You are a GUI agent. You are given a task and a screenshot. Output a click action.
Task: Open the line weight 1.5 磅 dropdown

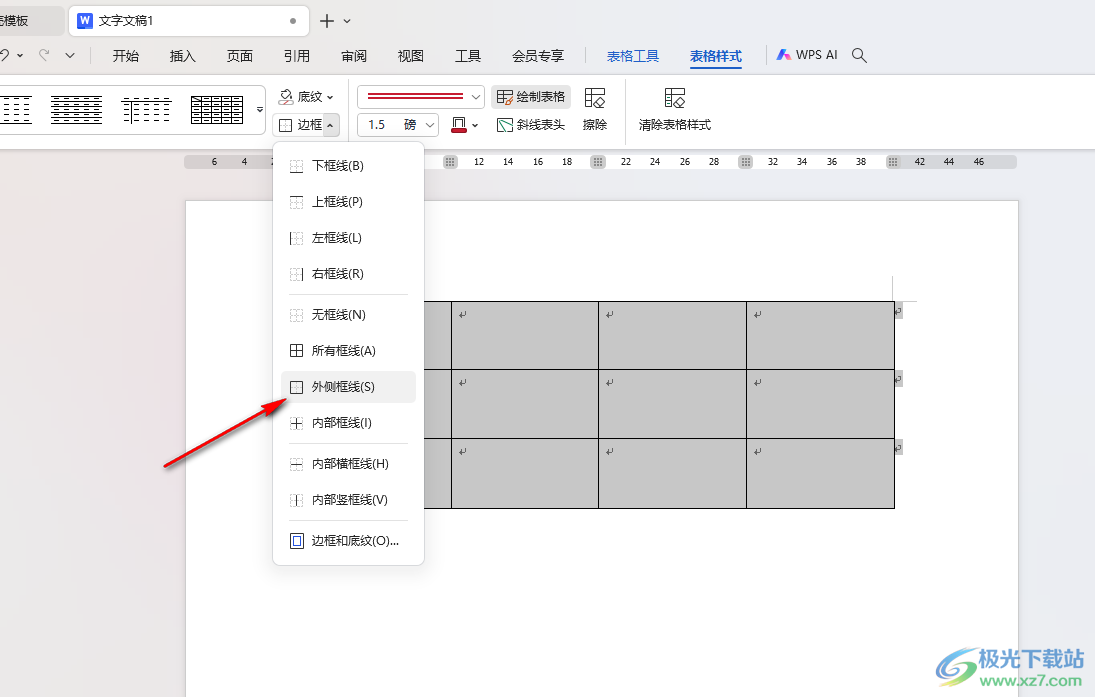pyautogui.click(x=430, y=125)
